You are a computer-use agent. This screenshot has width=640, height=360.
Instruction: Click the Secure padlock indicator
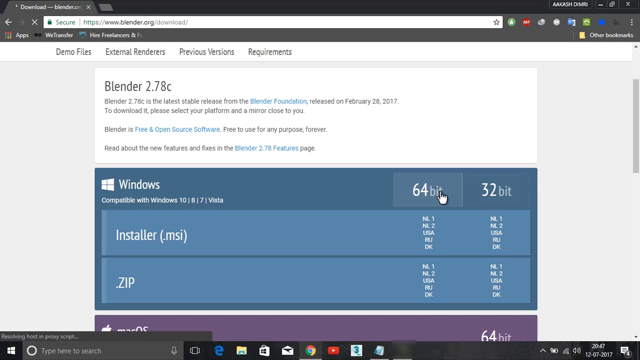[x=61, y=22]
